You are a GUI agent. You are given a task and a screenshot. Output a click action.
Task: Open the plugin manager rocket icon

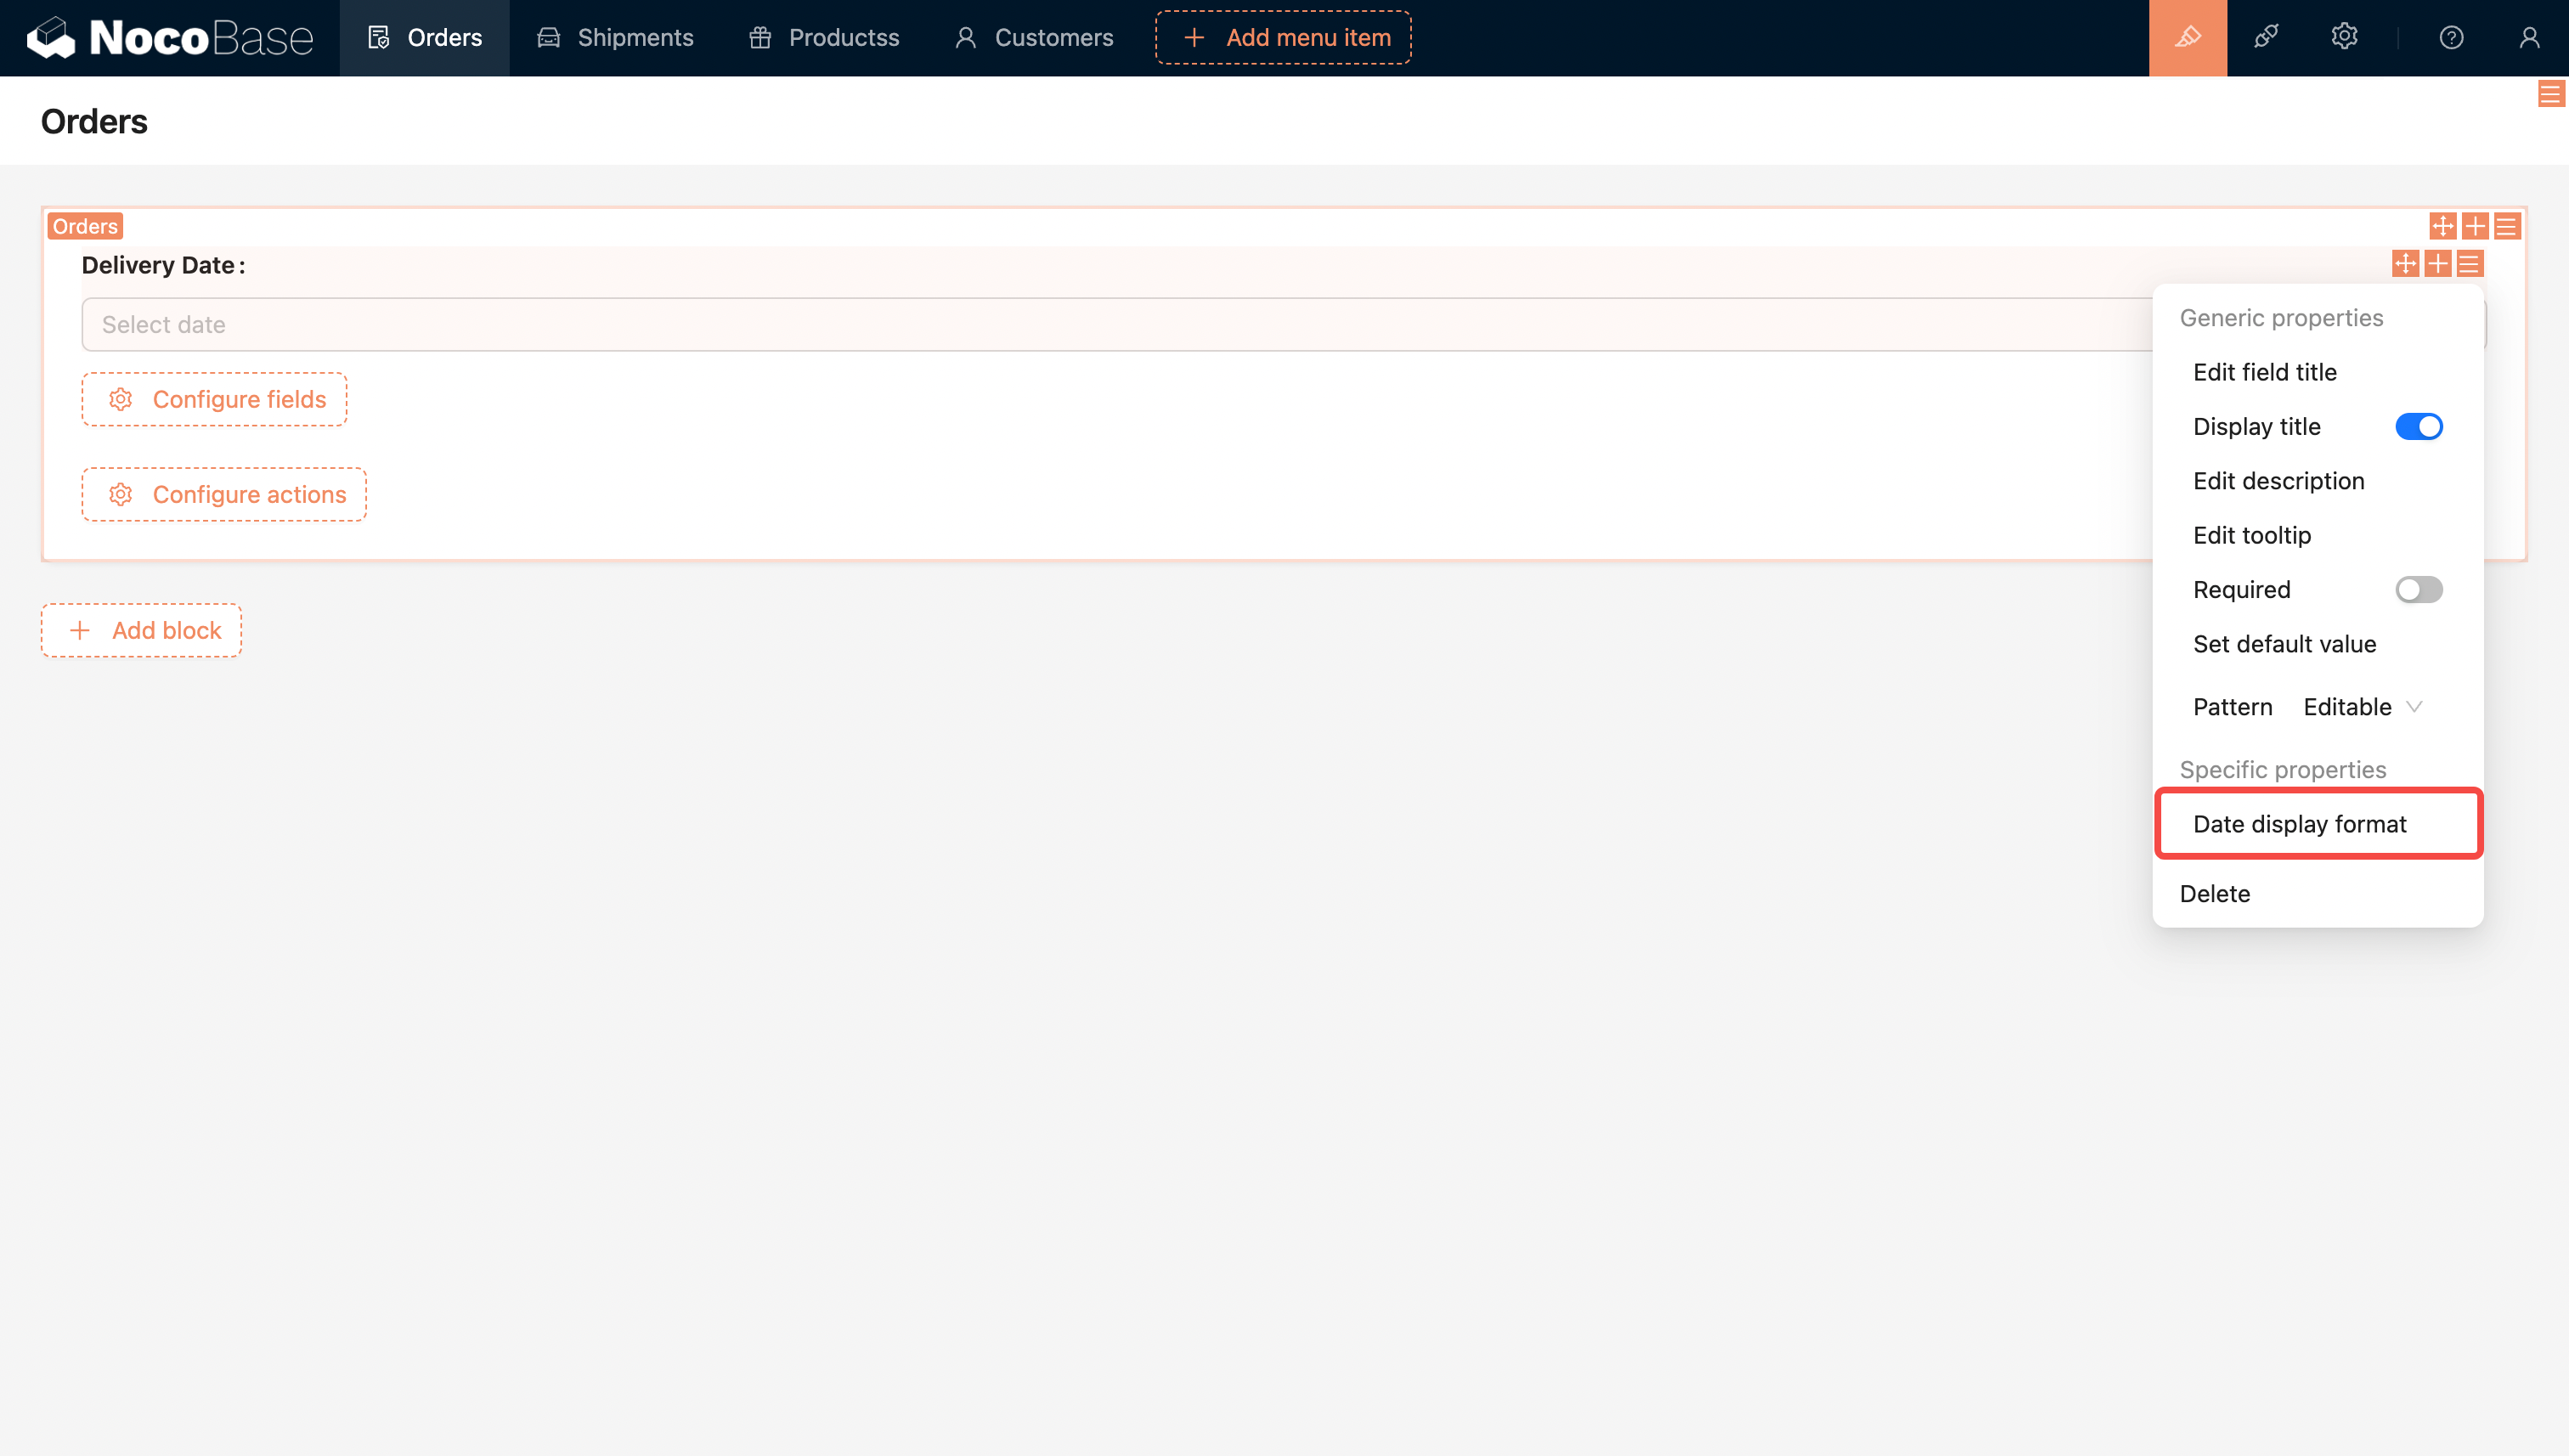coord(2265,38)
